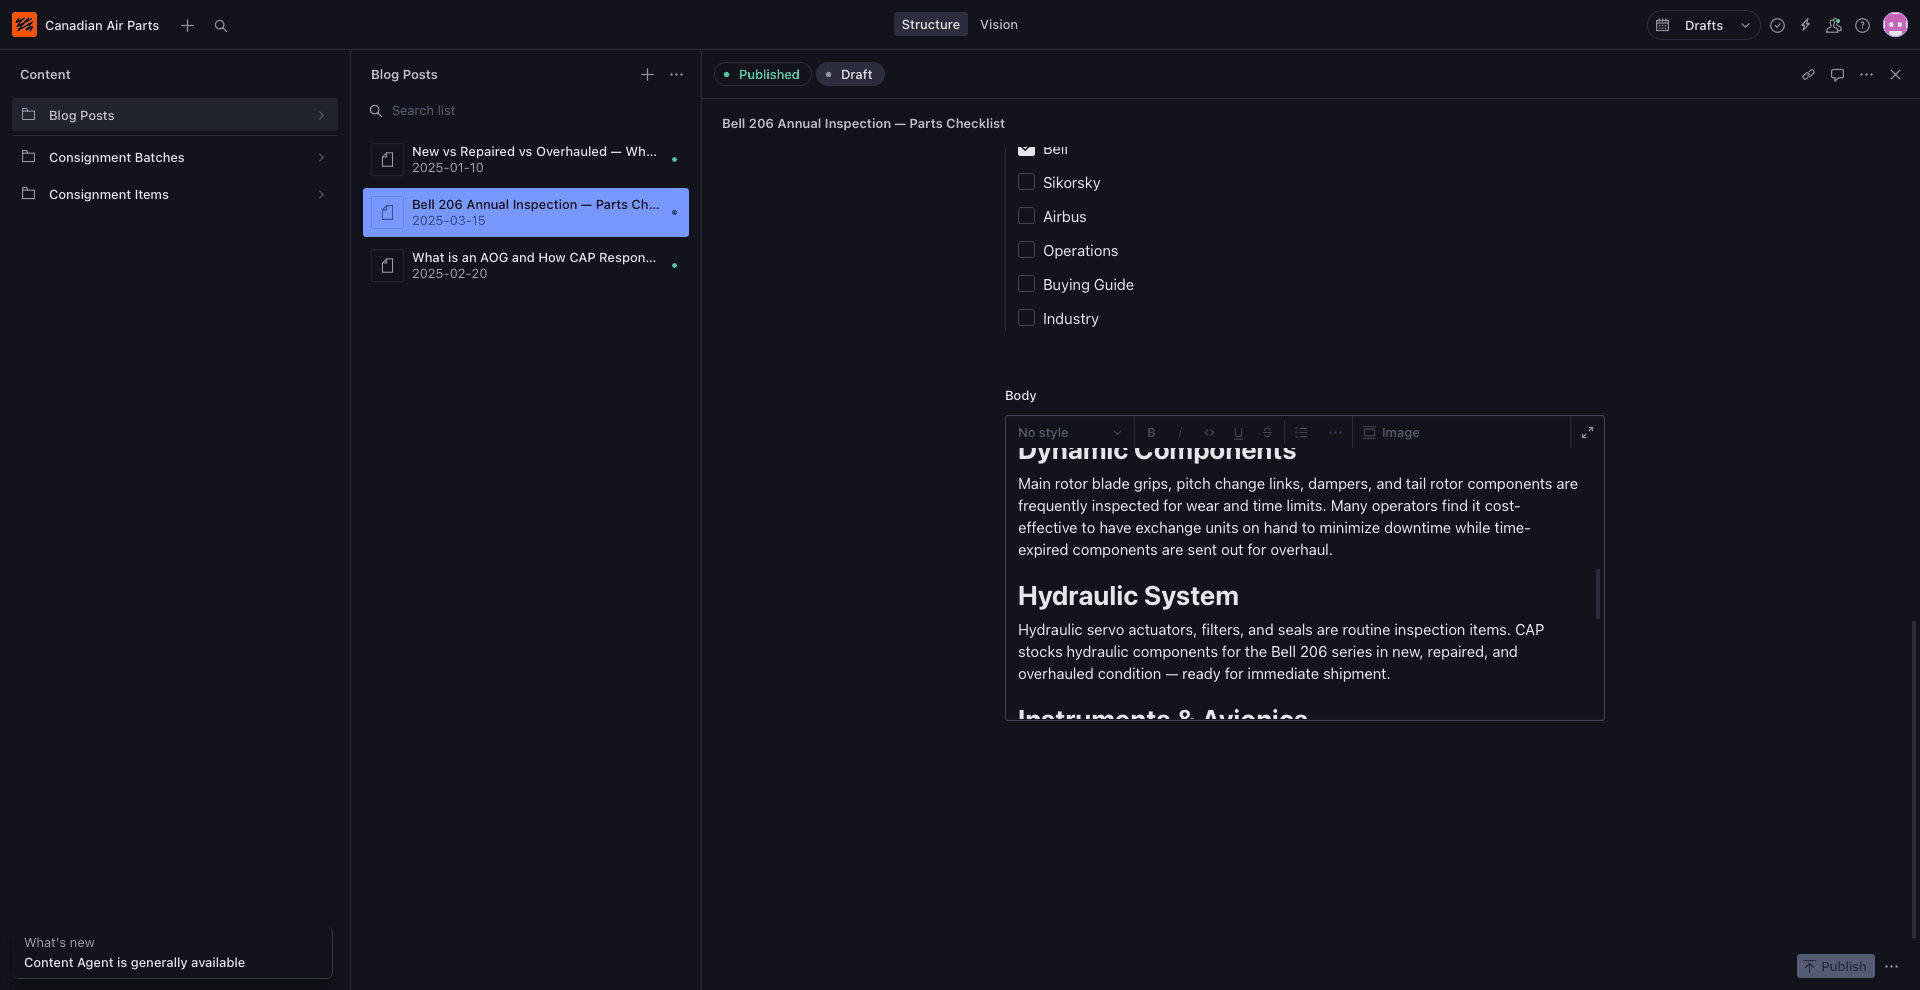Open the help question mark icon
Screen dimensions: 1920x990
click(x=1862, y=25)
